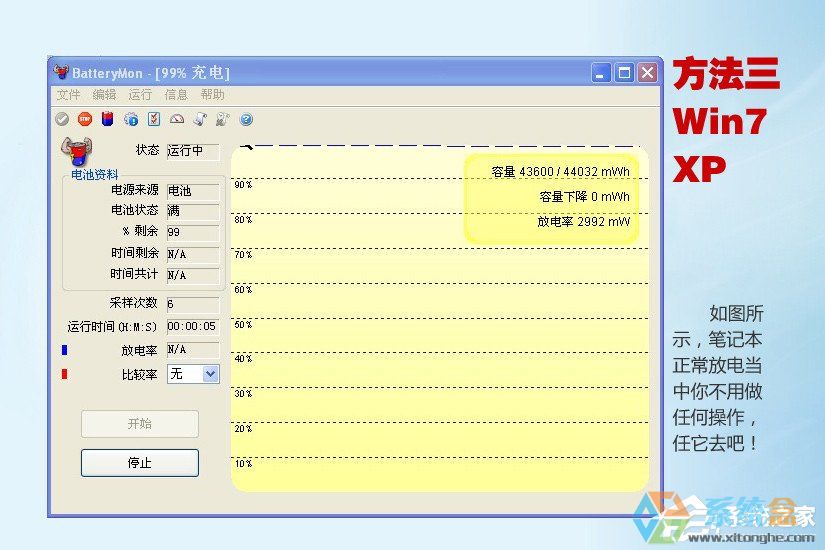The image size is (825, 550).
Task: Click the 放电率 field showing N/A
Action: point(193,349)
